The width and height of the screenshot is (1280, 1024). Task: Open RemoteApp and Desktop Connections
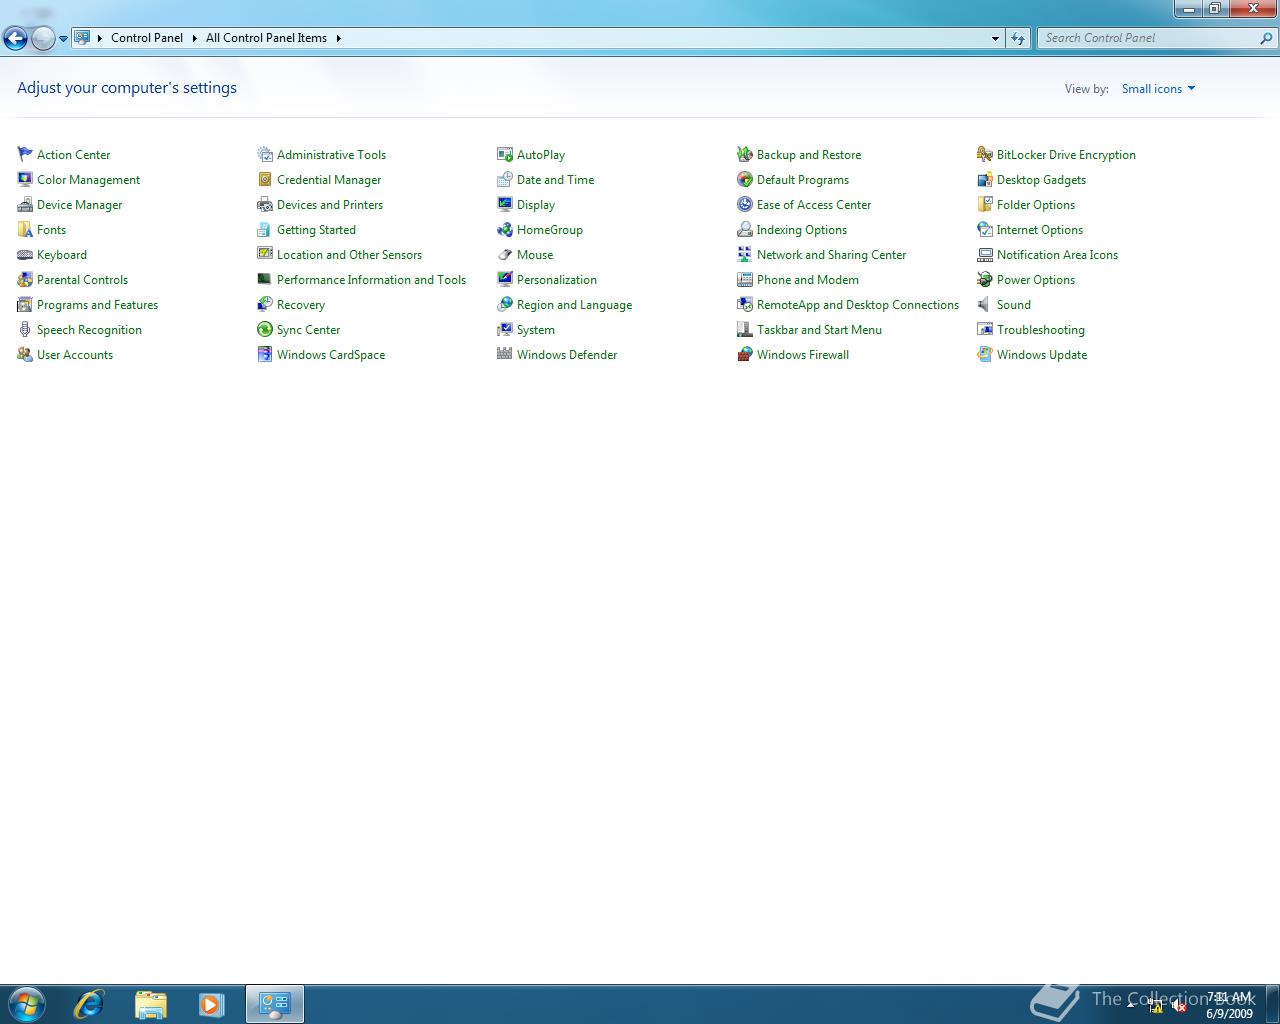[858, 305]
